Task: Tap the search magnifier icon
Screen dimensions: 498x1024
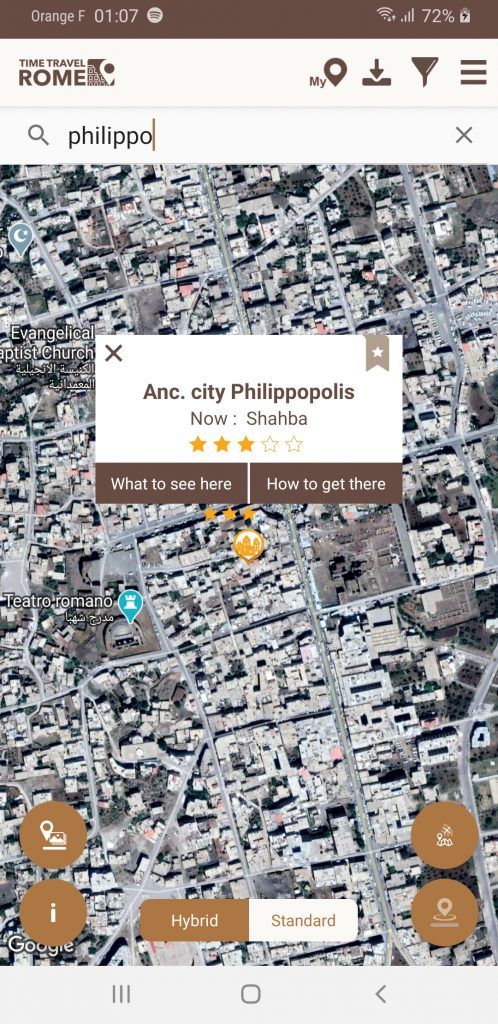Action: pyautogui.click(x=39, y=135)
